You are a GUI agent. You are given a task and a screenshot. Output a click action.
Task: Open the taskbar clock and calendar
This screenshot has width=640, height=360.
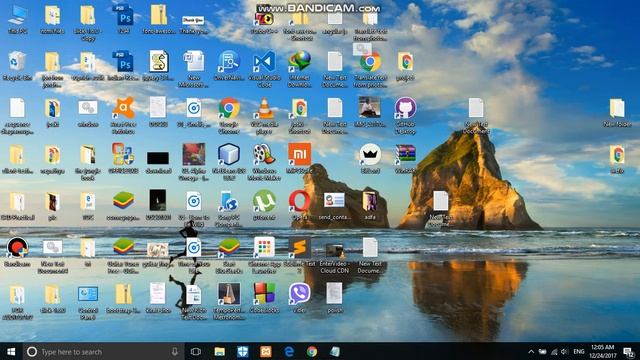tap(602, 351)
